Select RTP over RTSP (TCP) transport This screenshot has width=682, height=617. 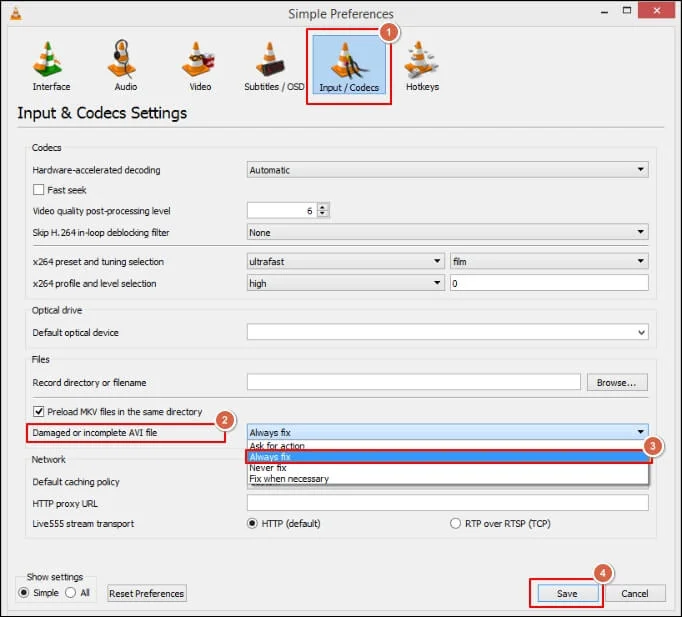point(455,523)
